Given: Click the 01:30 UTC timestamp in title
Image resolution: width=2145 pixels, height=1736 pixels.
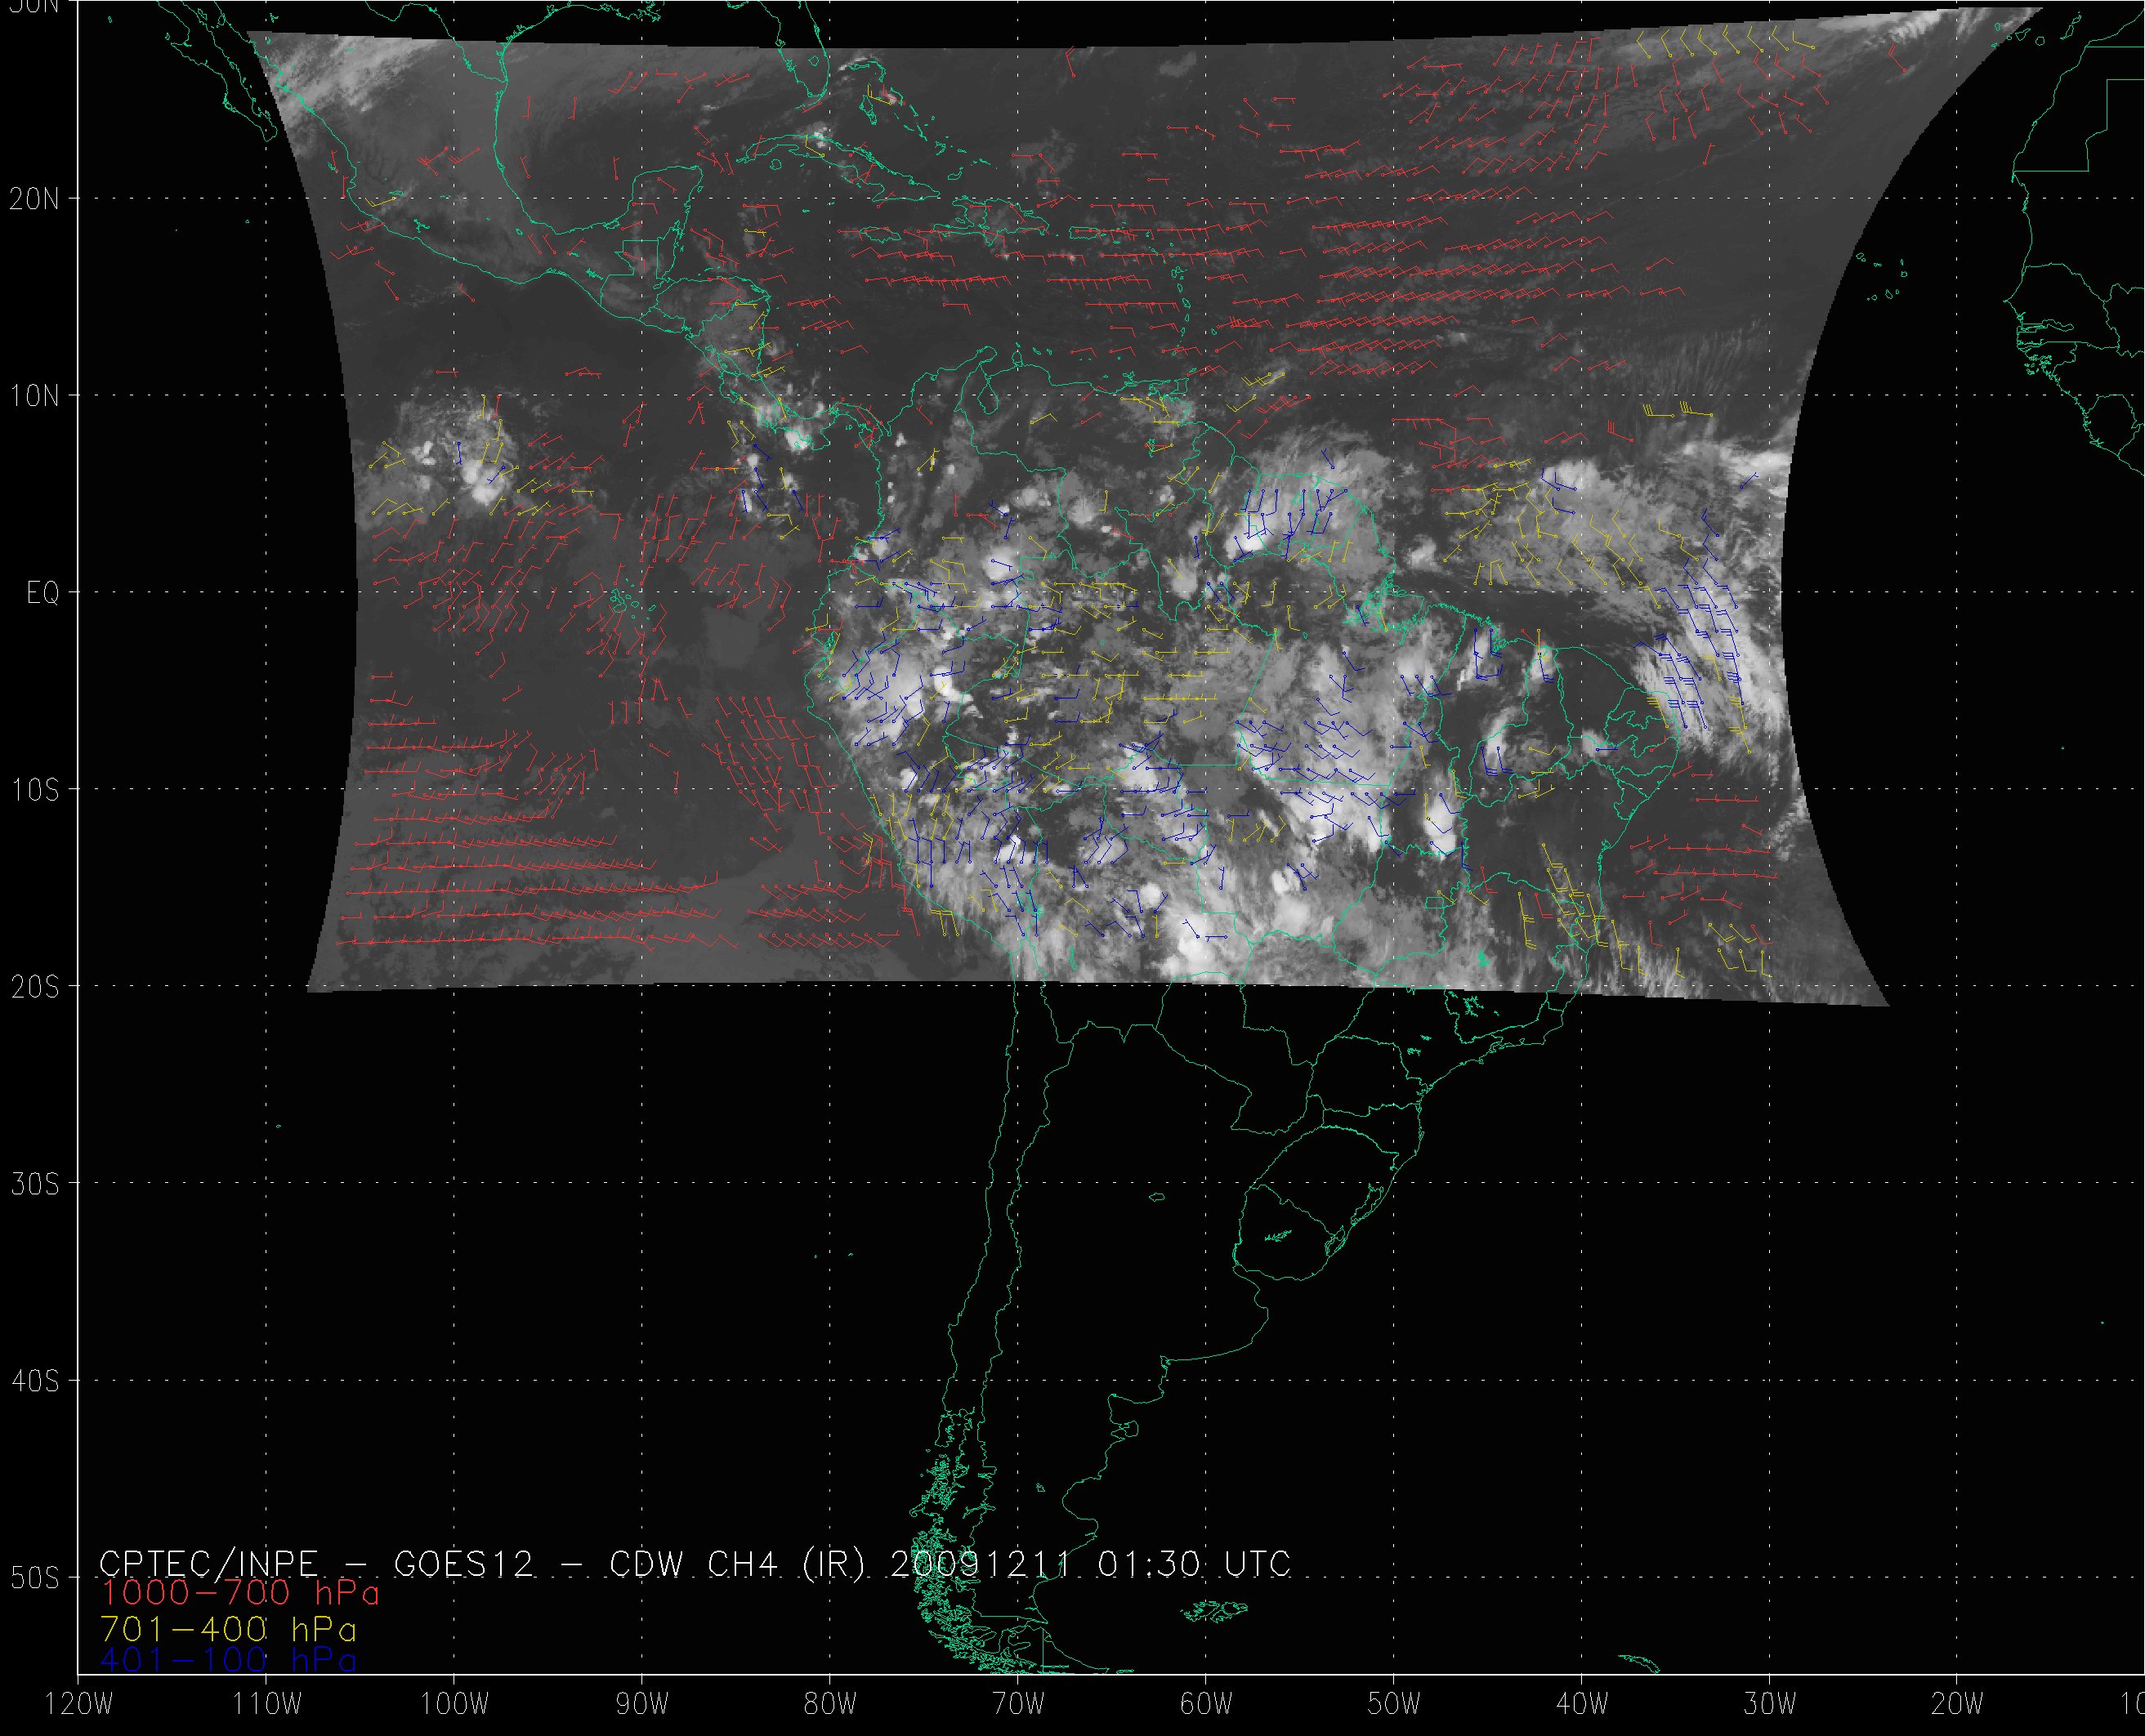Looking at the screenshot, I should [x=1193, y=1564].
